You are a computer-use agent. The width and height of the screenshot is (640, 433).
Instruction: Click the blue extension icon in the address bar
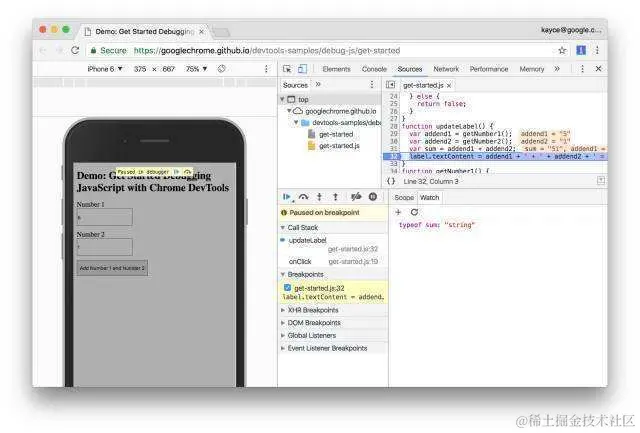tap(581, 50)
